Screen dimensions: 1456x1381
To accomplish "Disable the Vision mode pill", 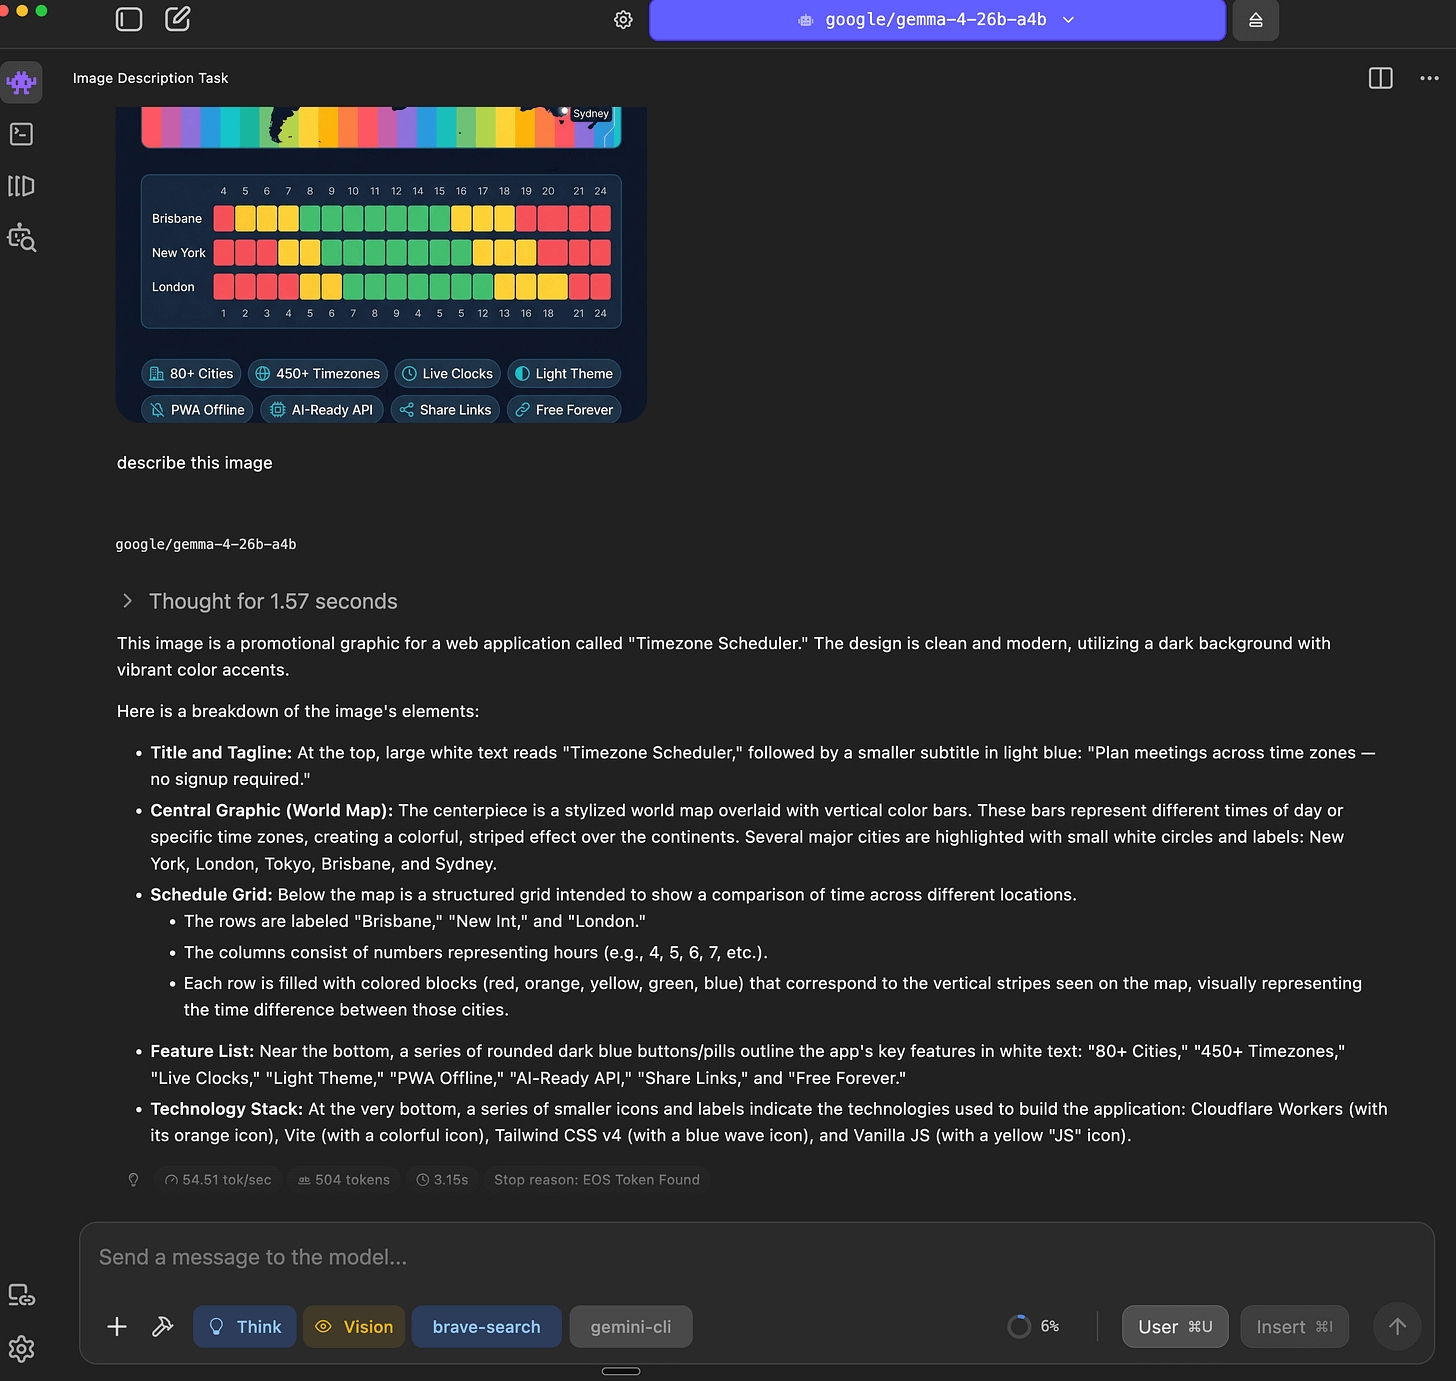I will [x=353, y=1326].
